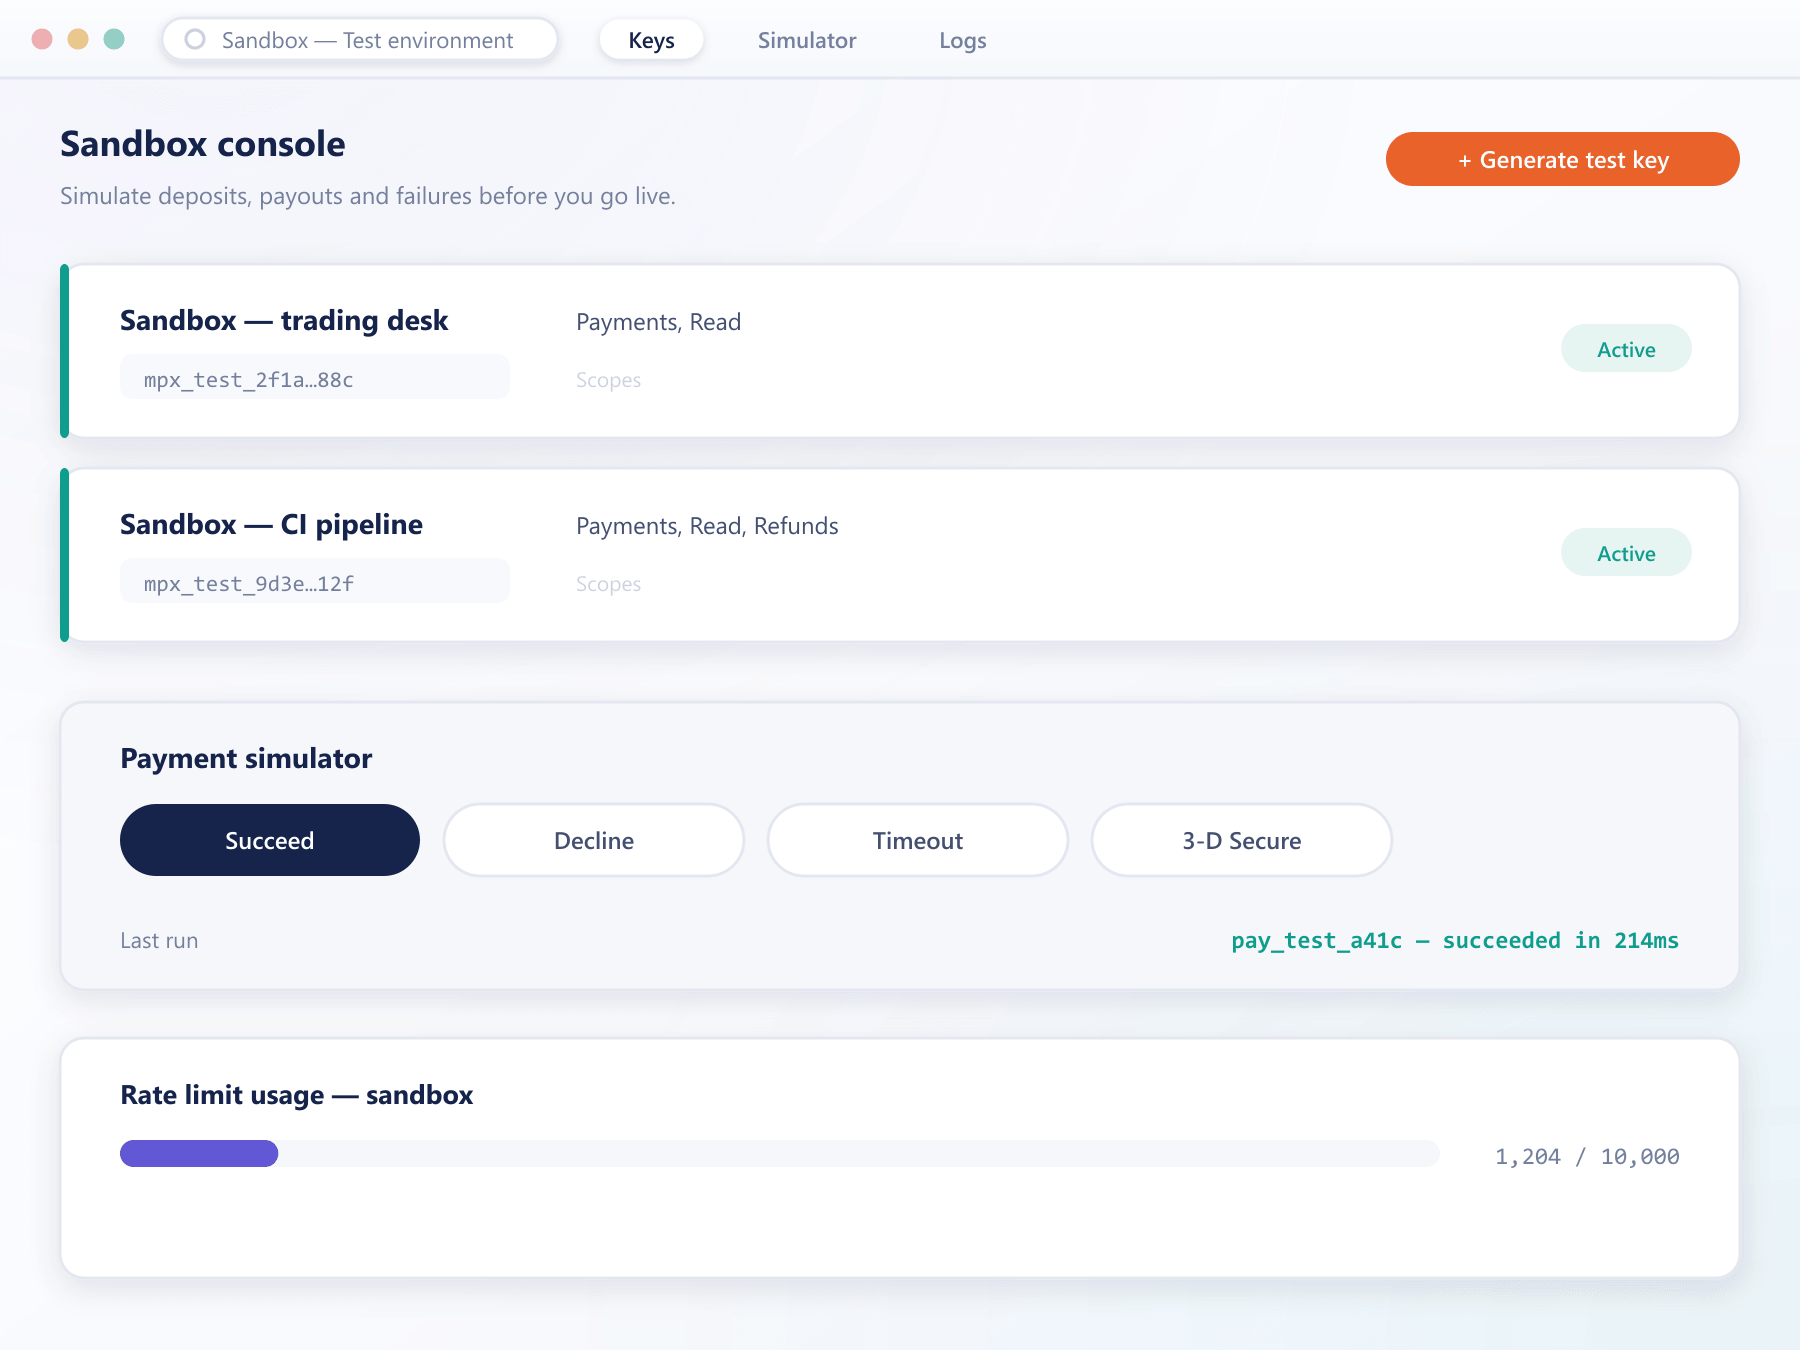The height and width of the screenshot is (1350, 1800).
Task: Click Generate test key button
Action: pyautogui.click(x=1562, y=159)
